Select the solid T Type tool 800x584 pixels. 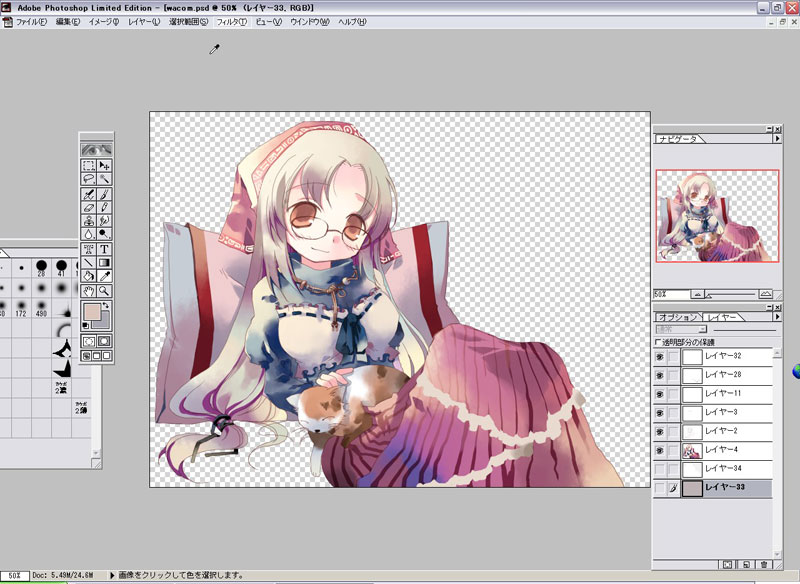pos(104,249)
